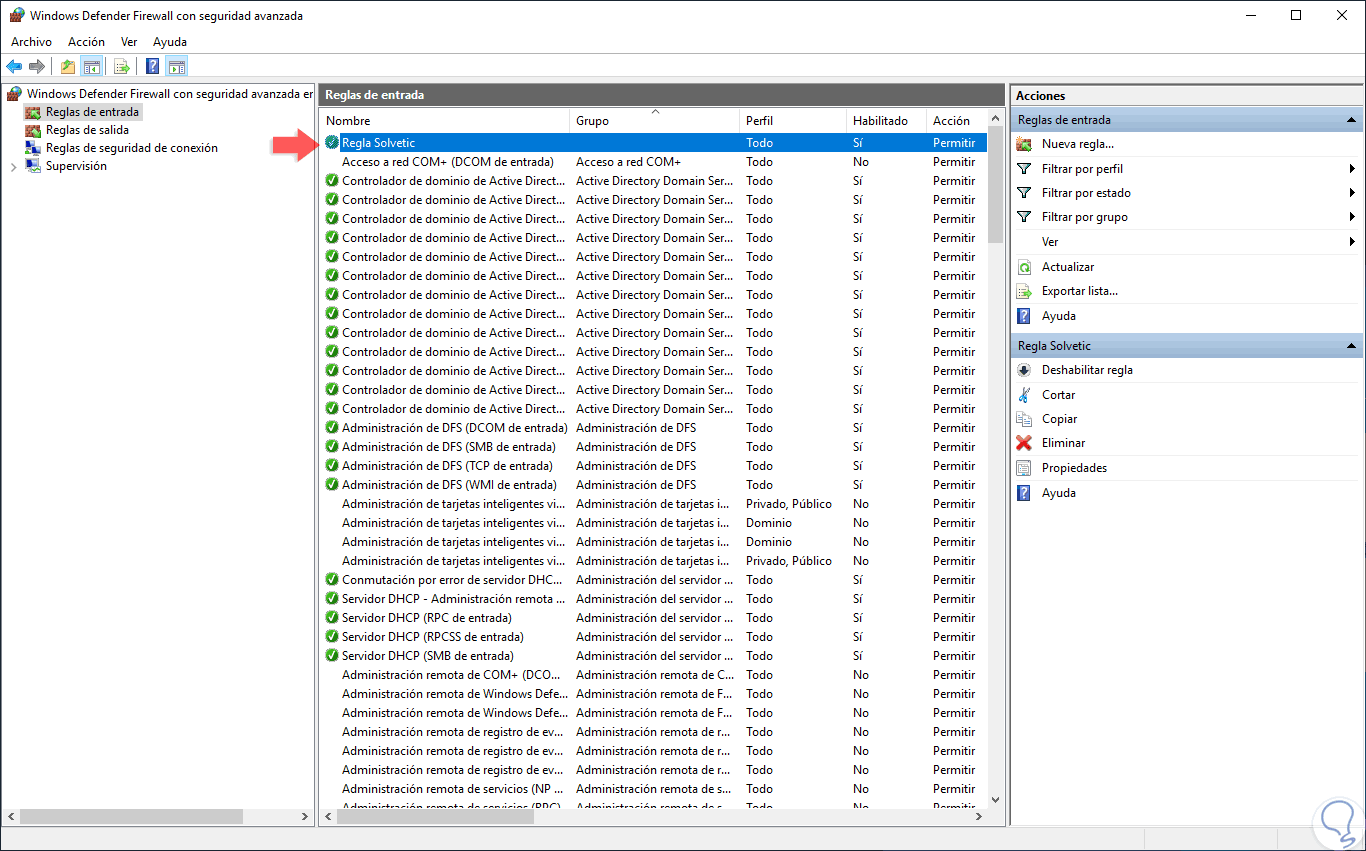
Task: Click the green check beside Administración de DFS (WMI de entrada)
Action: click(x=332, y=485)
